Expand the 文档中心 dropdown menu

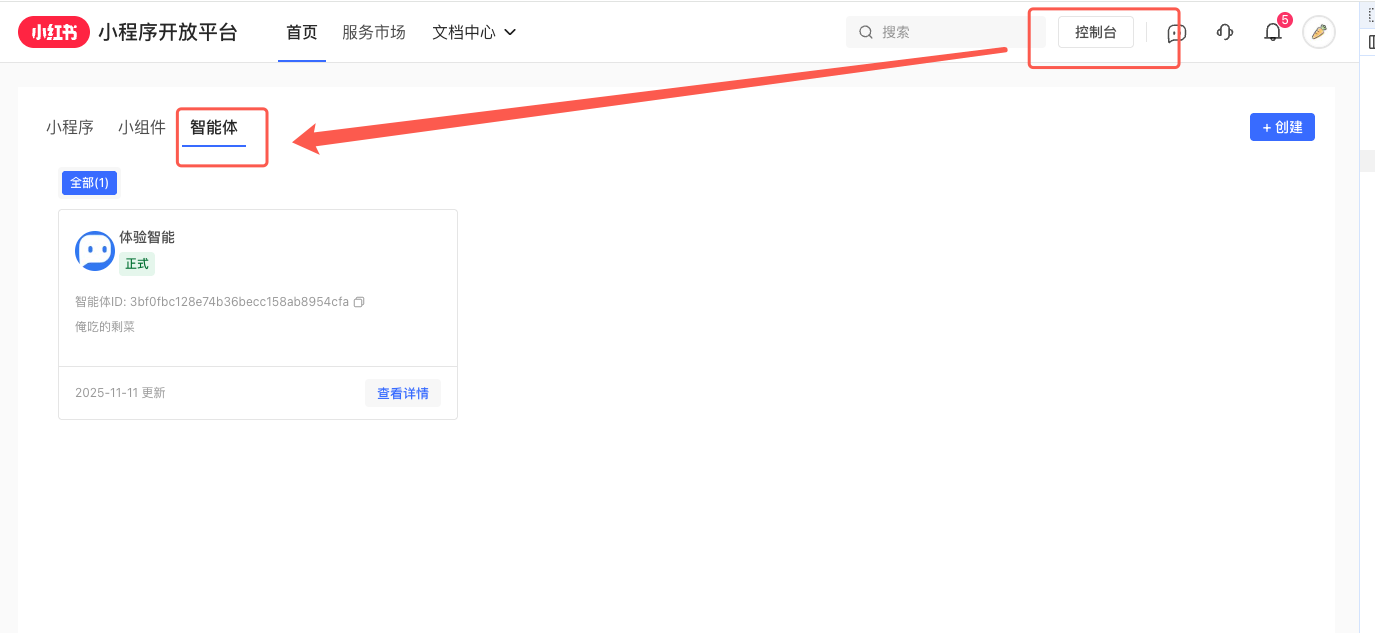pos(474,32)
